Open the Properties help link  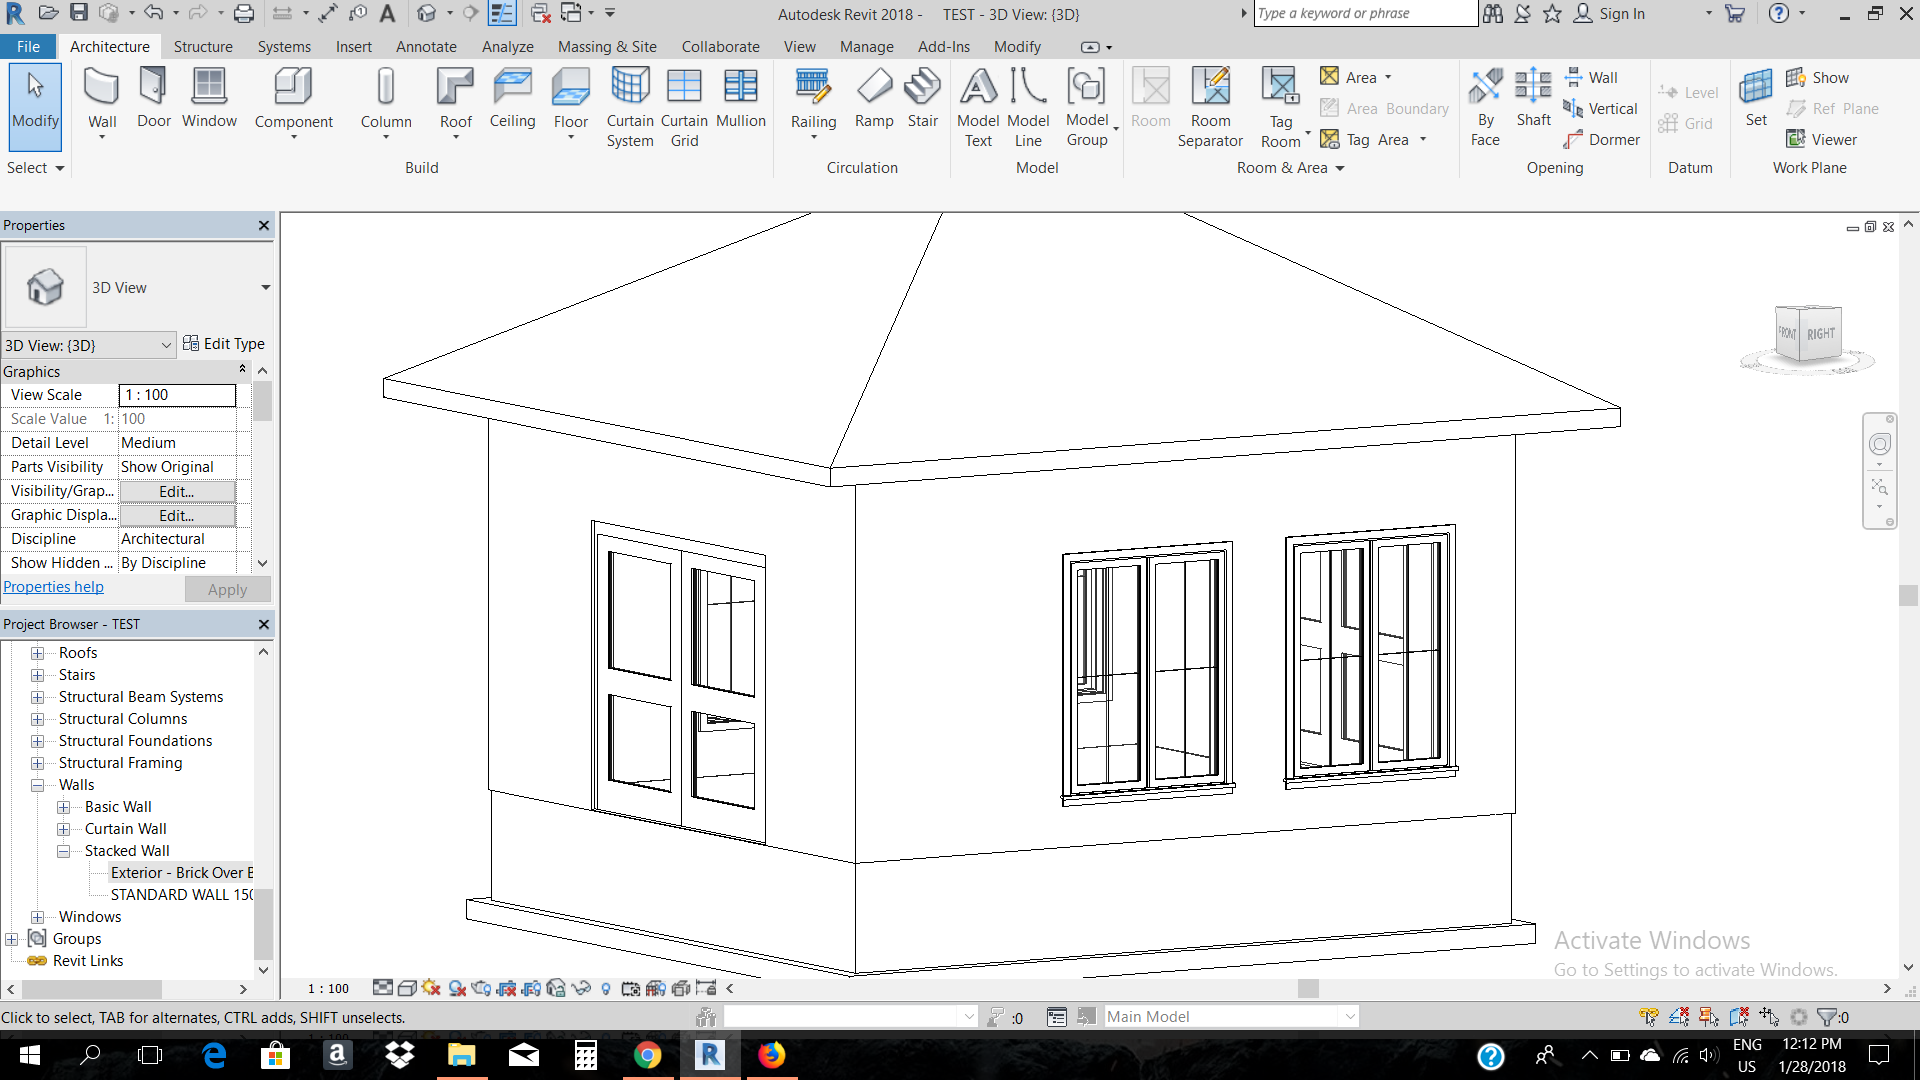tap(53, 587)
